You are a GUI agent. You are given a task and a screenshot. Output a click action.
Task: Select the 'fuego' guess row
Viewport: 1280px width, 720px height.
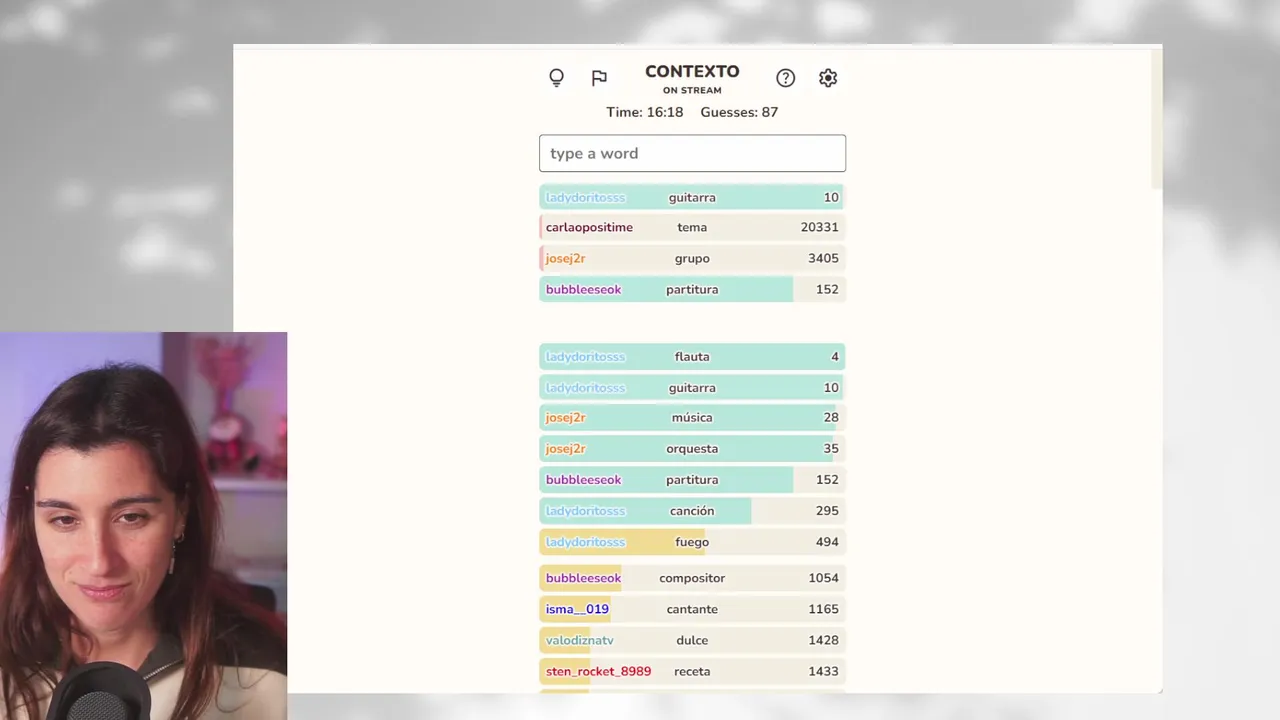click(692, 541)
